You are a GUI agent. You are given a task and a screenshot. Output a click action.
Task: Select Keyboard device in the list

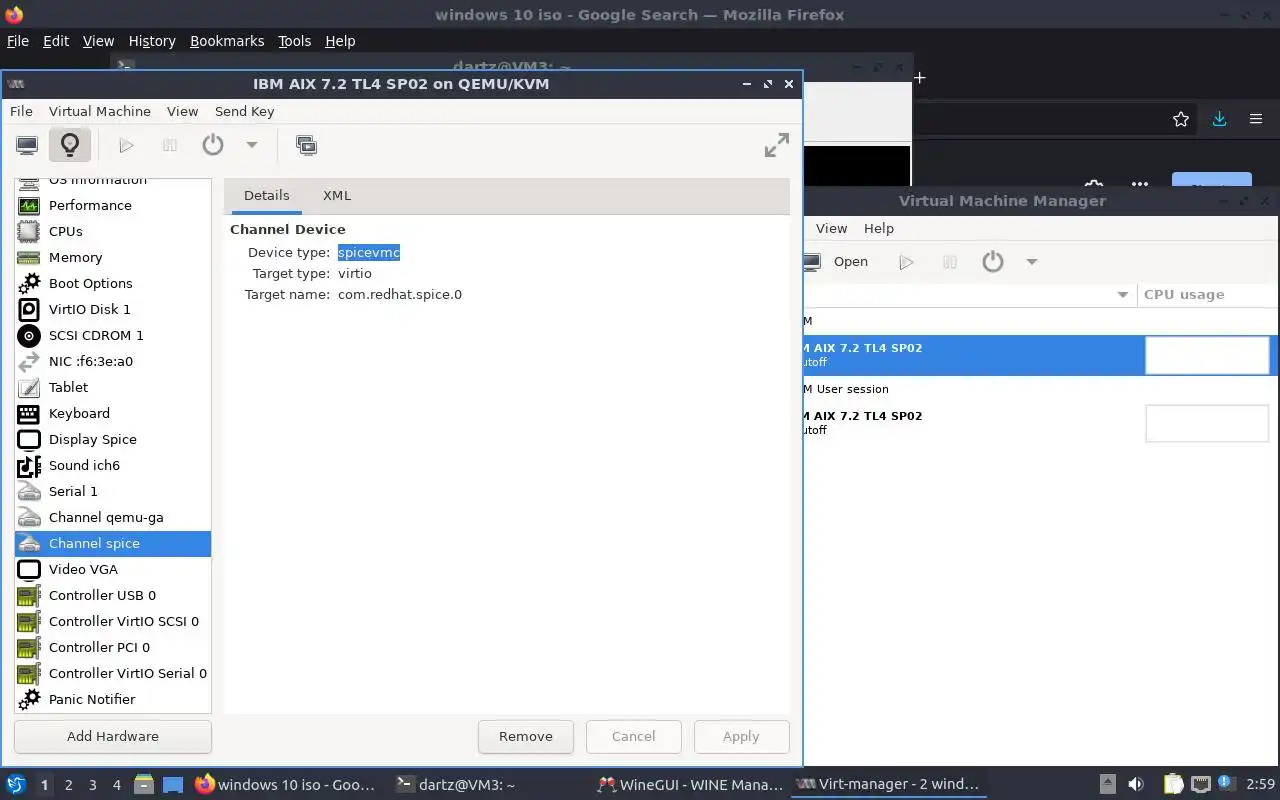113,413
